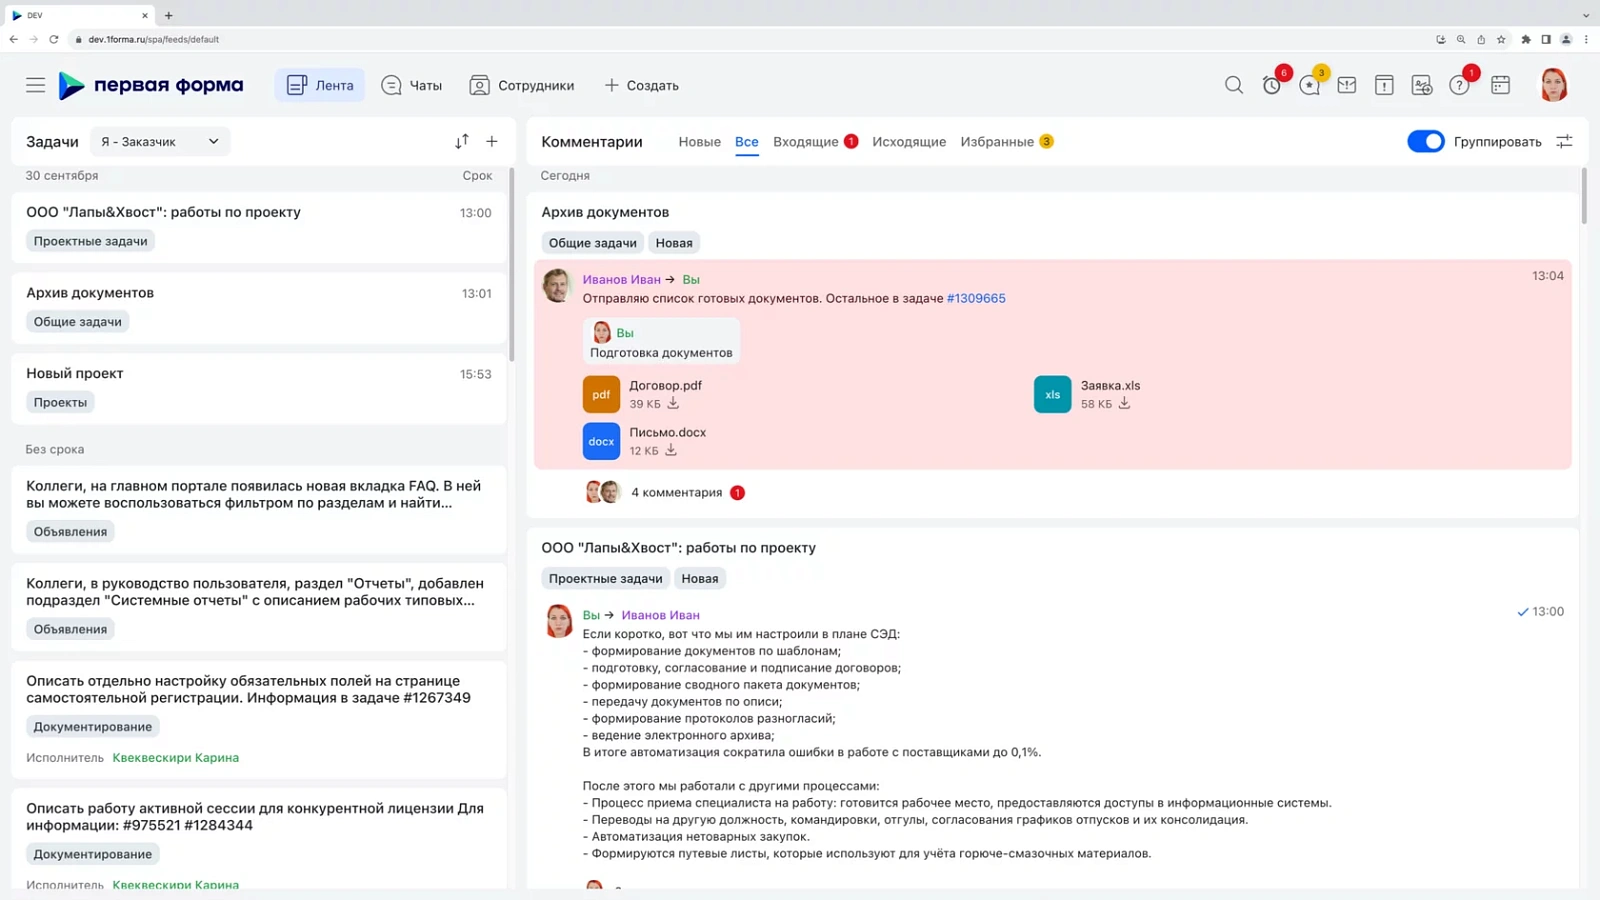Viewport: 1600px width, 900px height.
Task: Open comment filter settings sliders icon
Action: point(1564,141)
